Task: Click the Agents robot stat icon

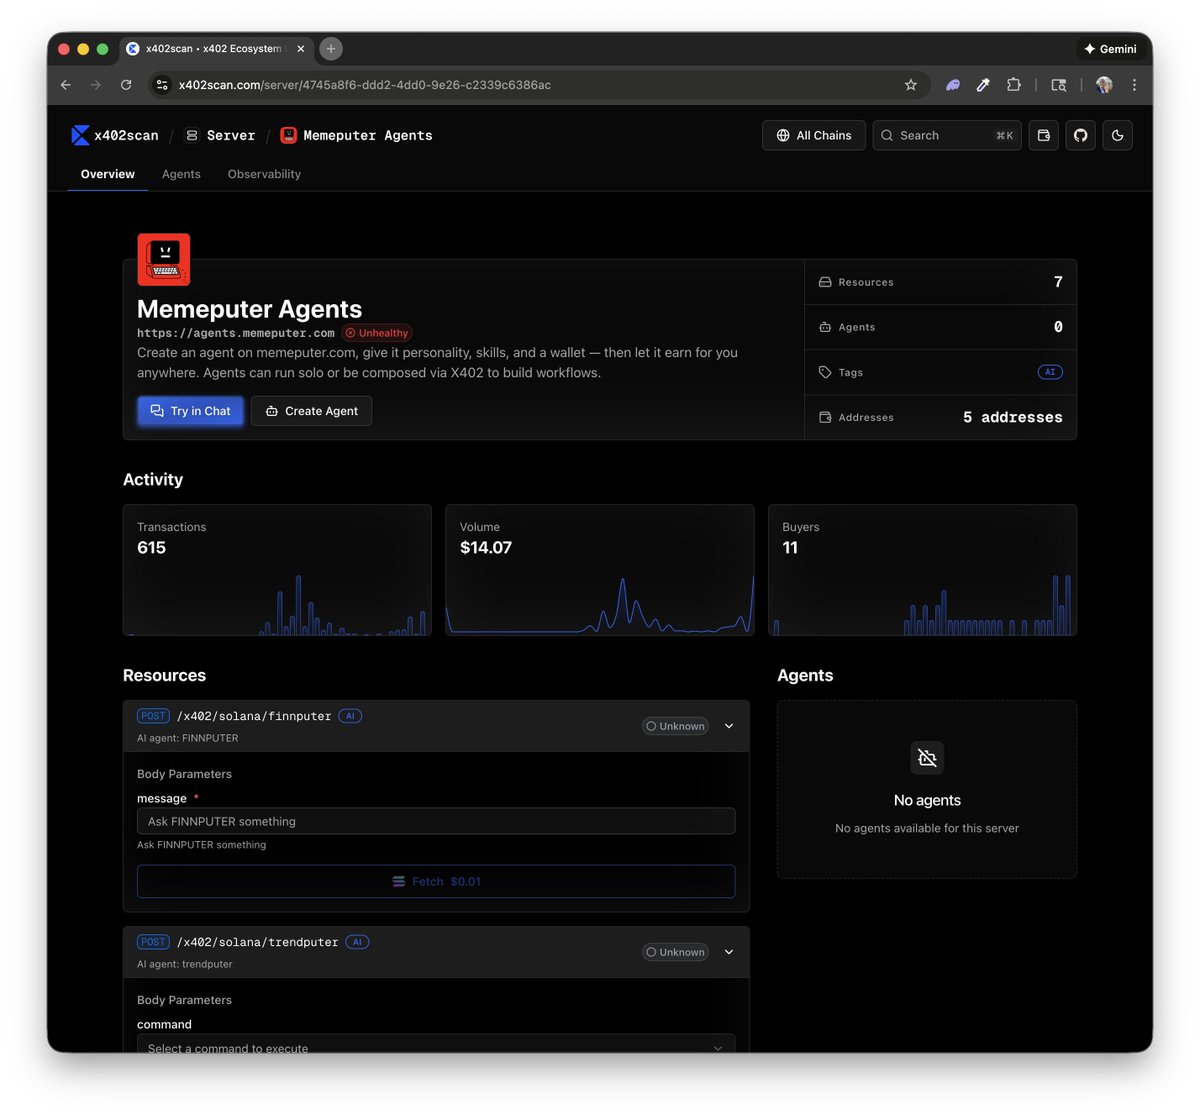Action: point(825,327)
